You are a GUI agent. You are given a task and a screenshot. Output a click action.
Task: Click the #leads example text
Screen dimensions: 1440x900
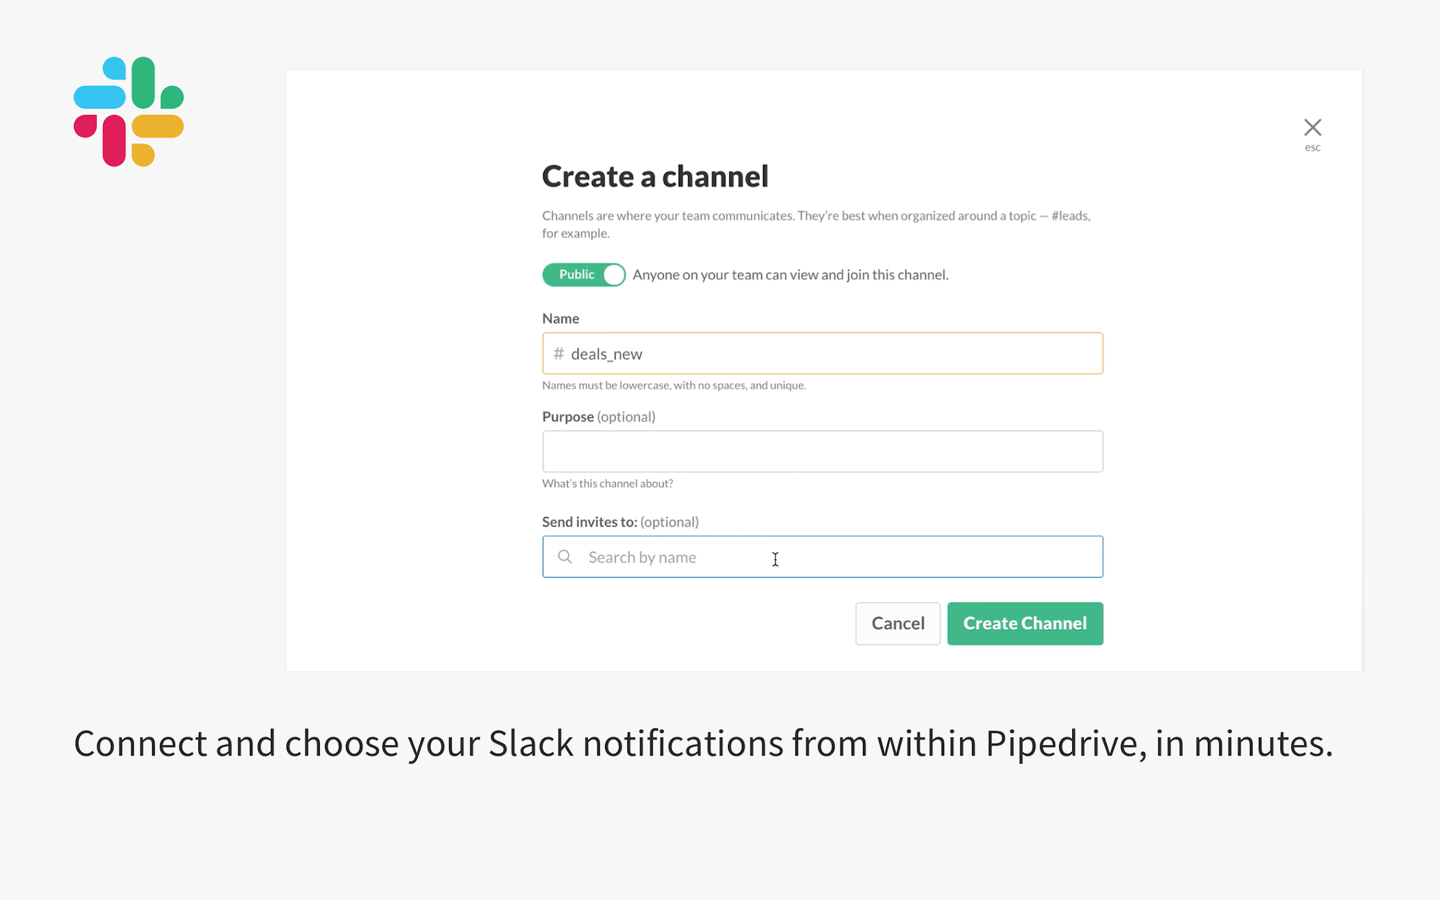tap(1072, 215)
